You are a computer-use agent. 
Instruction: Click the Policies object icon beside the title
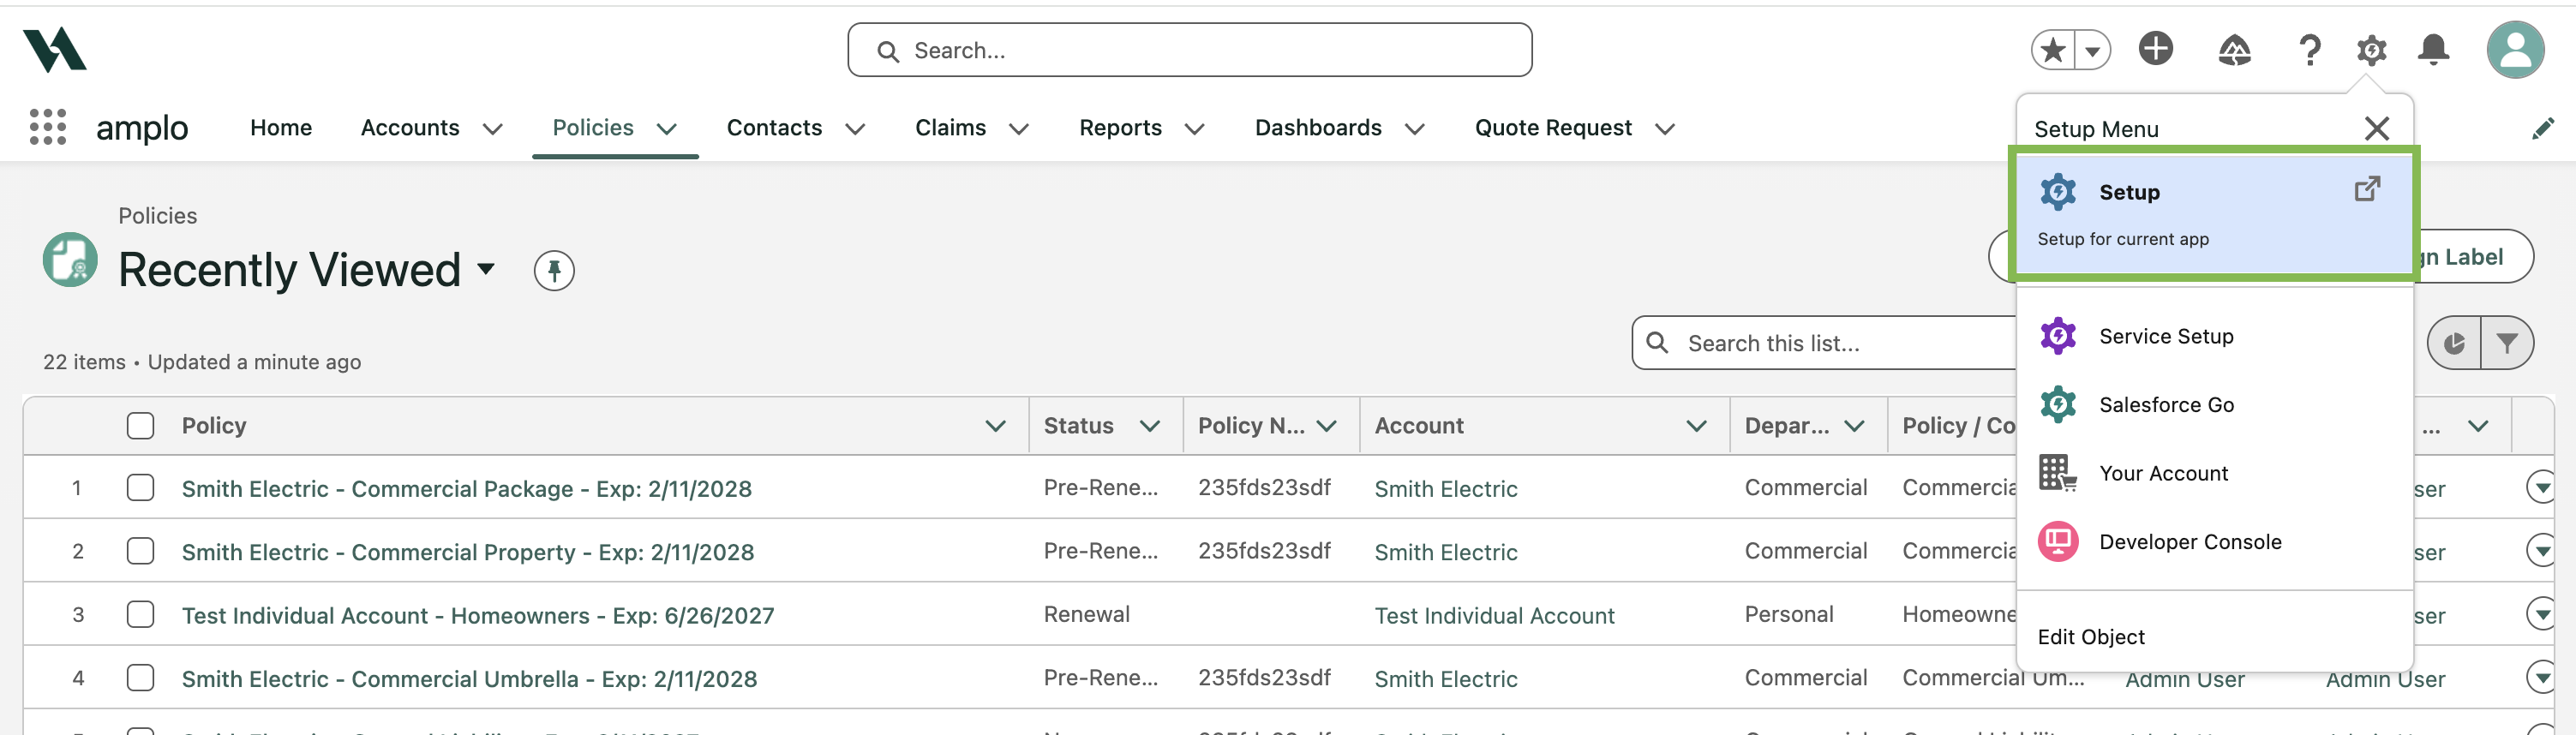click(x=70, y=259)
